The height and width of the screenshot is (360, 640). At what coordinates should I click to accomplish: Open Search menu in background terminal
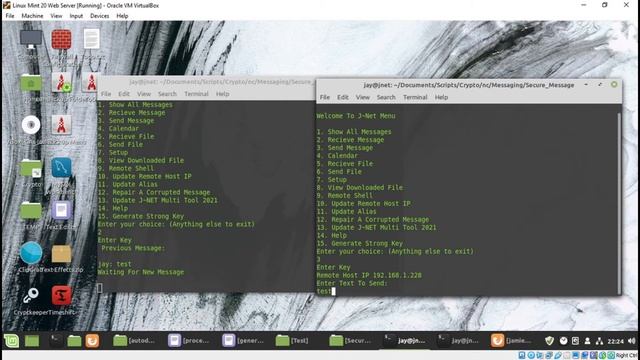click(x=167, y=94)
